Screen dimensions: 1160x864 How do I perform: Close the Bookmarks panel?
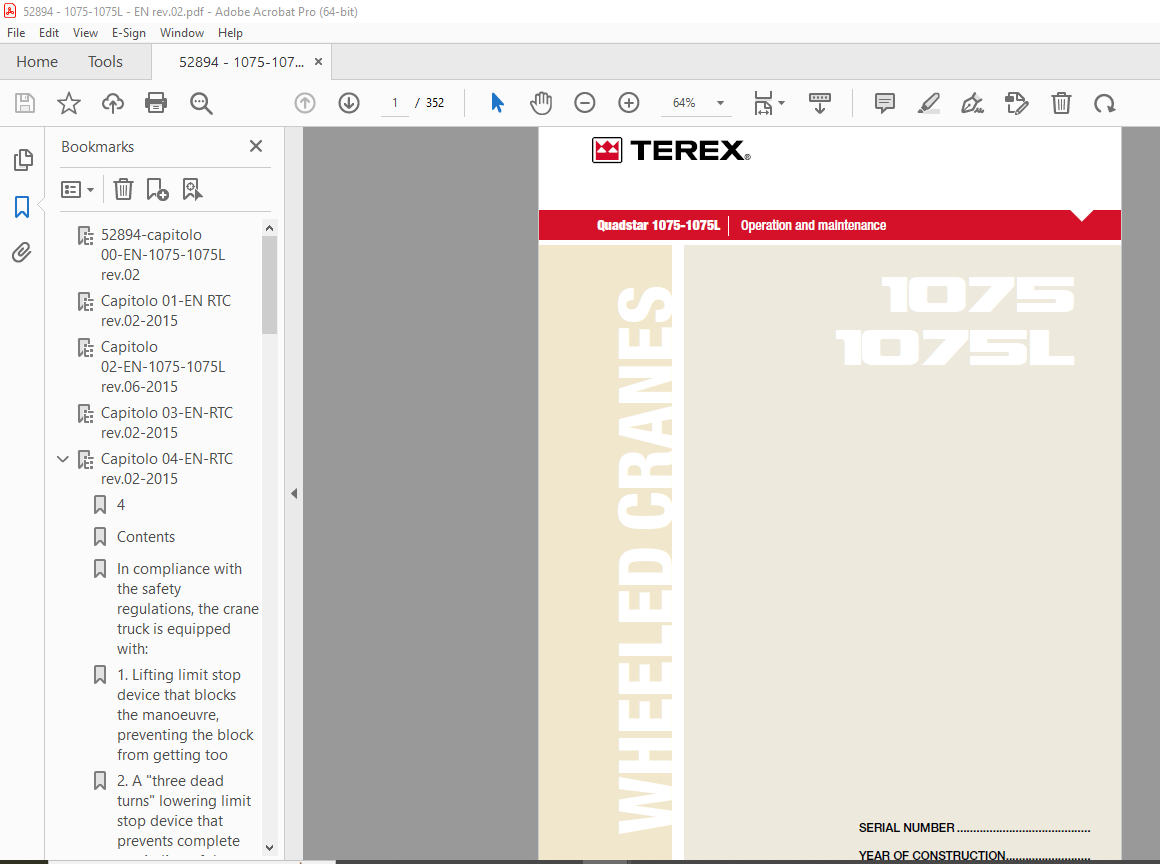pyautogui.click(x=256, y=146)
